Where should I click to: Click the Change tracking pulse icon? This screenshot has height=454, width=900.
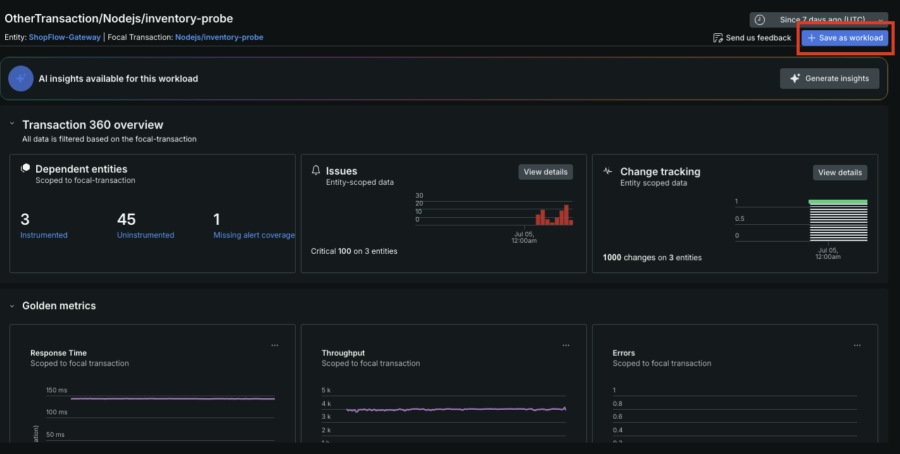pos(608,171)
